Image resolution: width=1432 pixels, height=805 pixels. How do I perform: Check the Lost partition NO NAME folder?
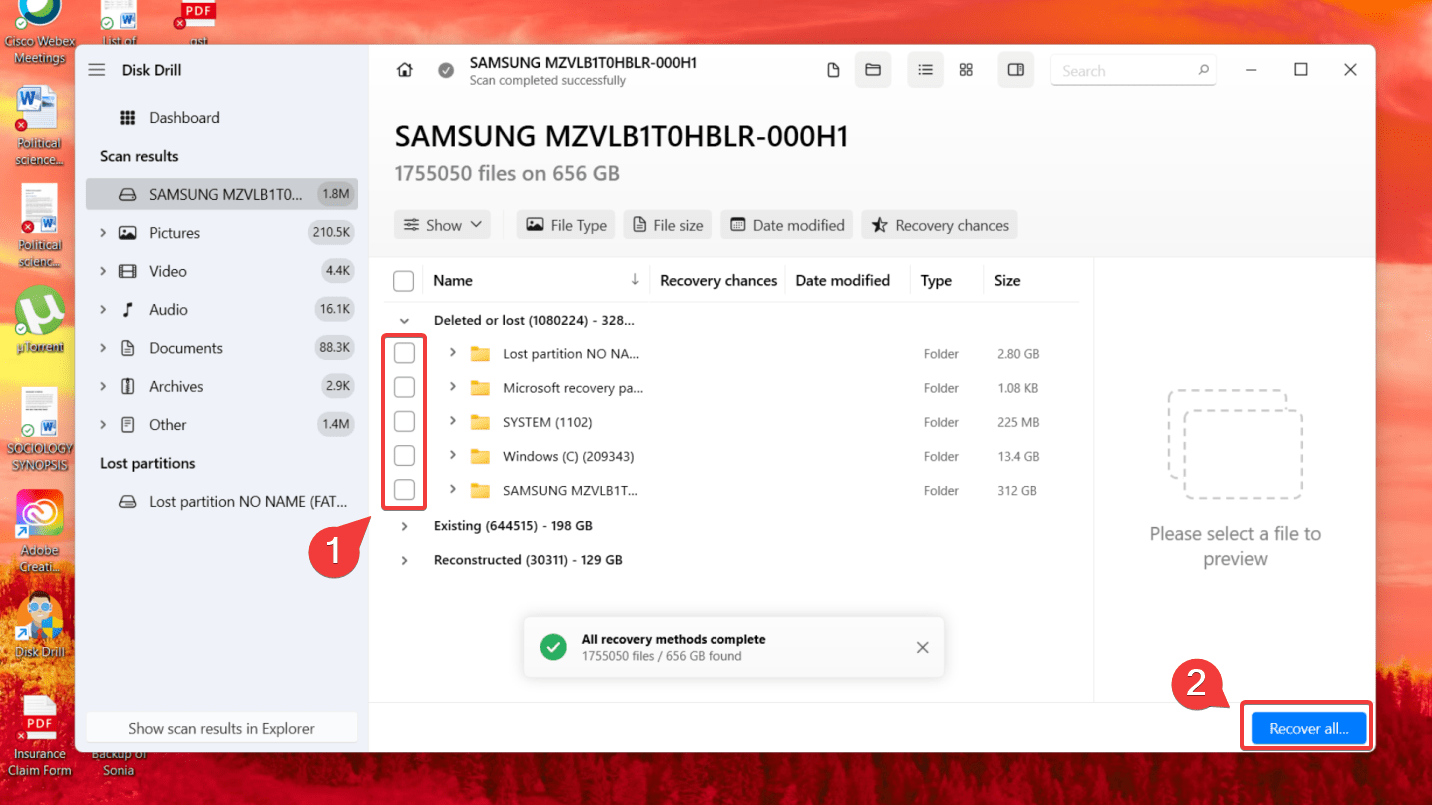(x=404, y=353)
